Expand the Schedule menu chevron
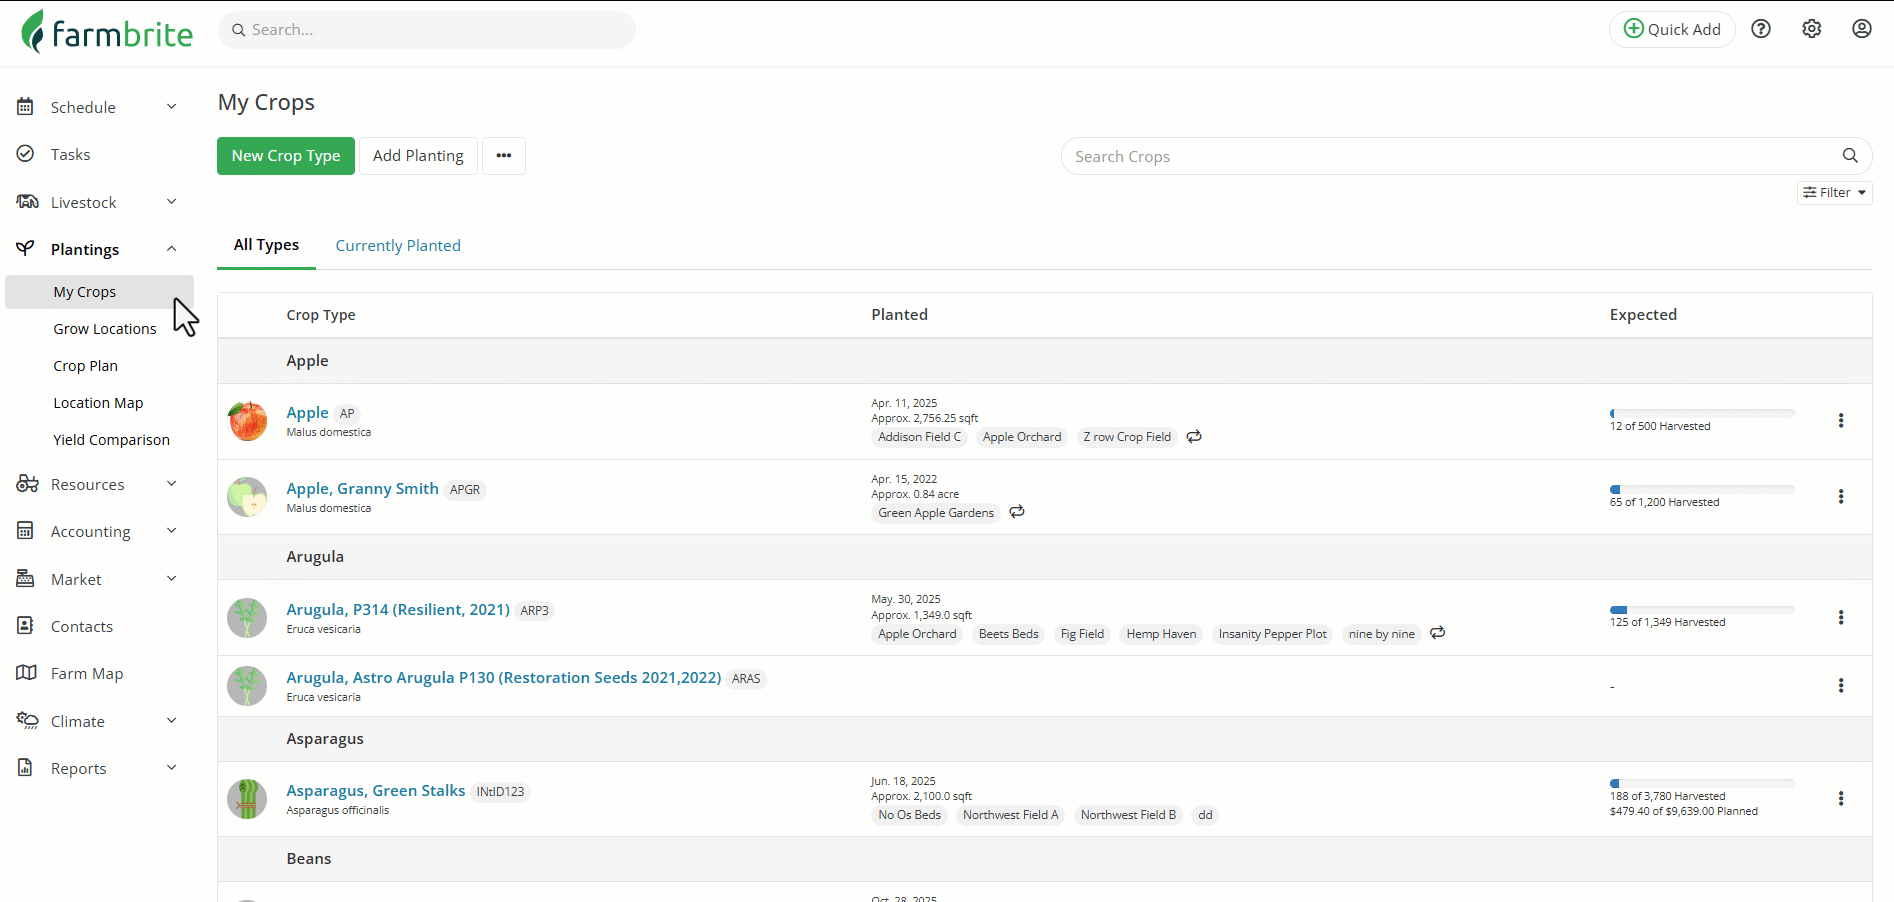 pyautogui.click(x=172, y=107)
